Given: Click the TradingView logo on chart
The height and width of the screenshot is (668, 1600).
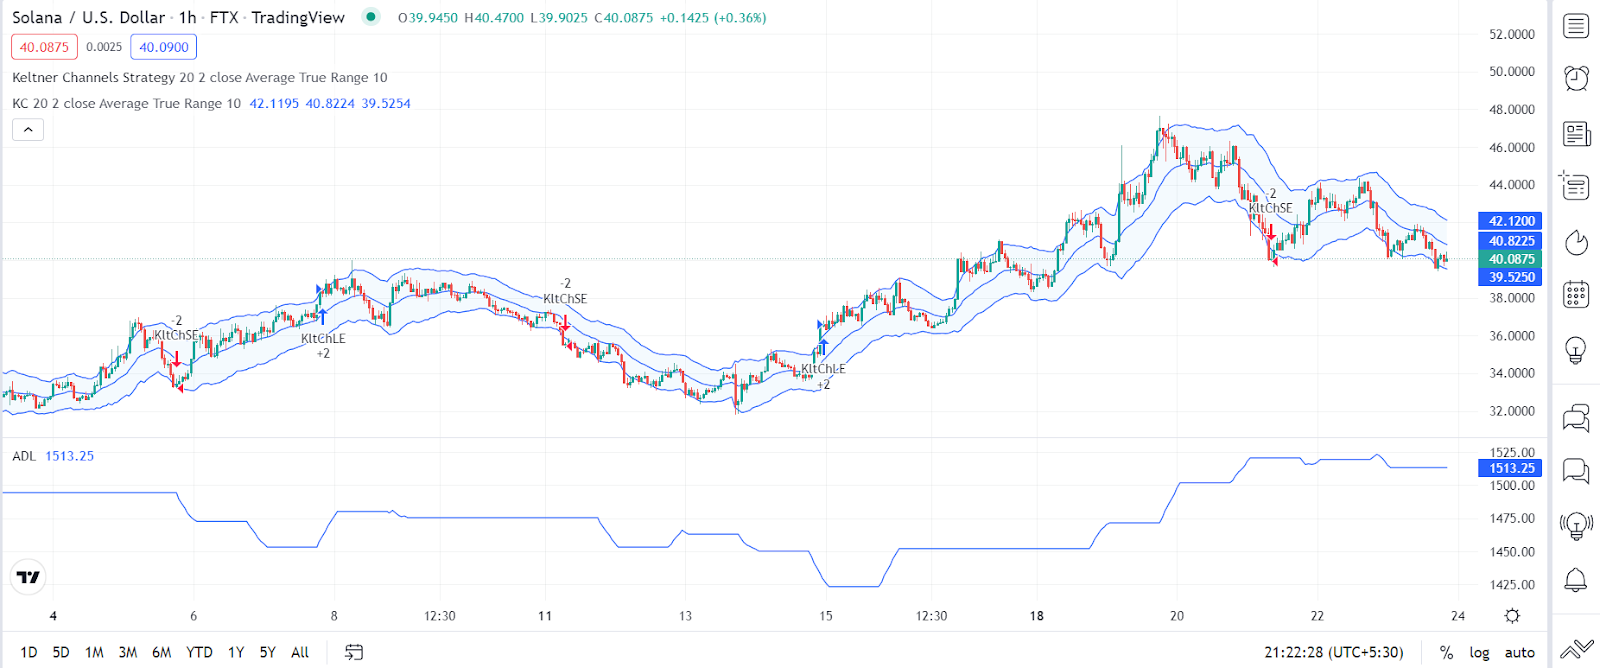Looking at the screenshot, I should (x=29, y=577).
